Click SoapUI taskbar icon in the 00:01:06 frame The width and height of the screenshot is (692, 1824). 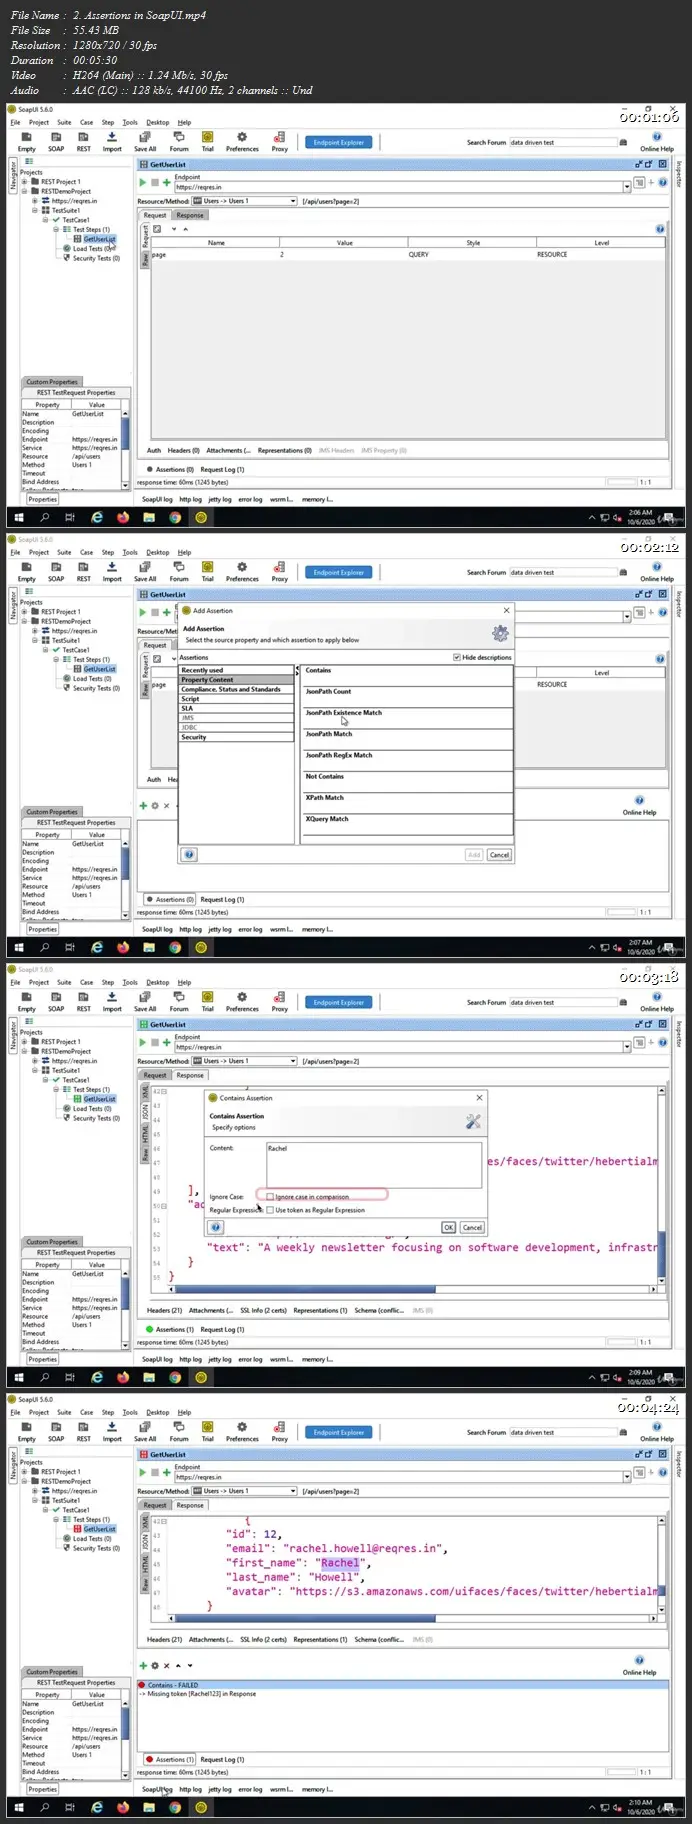201,517
